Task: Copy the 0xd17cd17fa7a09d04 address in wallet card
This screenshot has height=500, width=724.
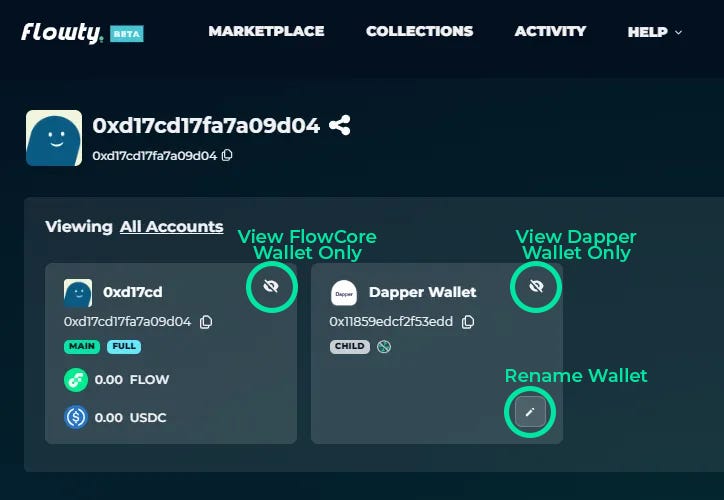Action: pyautogui.click(x=206, y=322)
